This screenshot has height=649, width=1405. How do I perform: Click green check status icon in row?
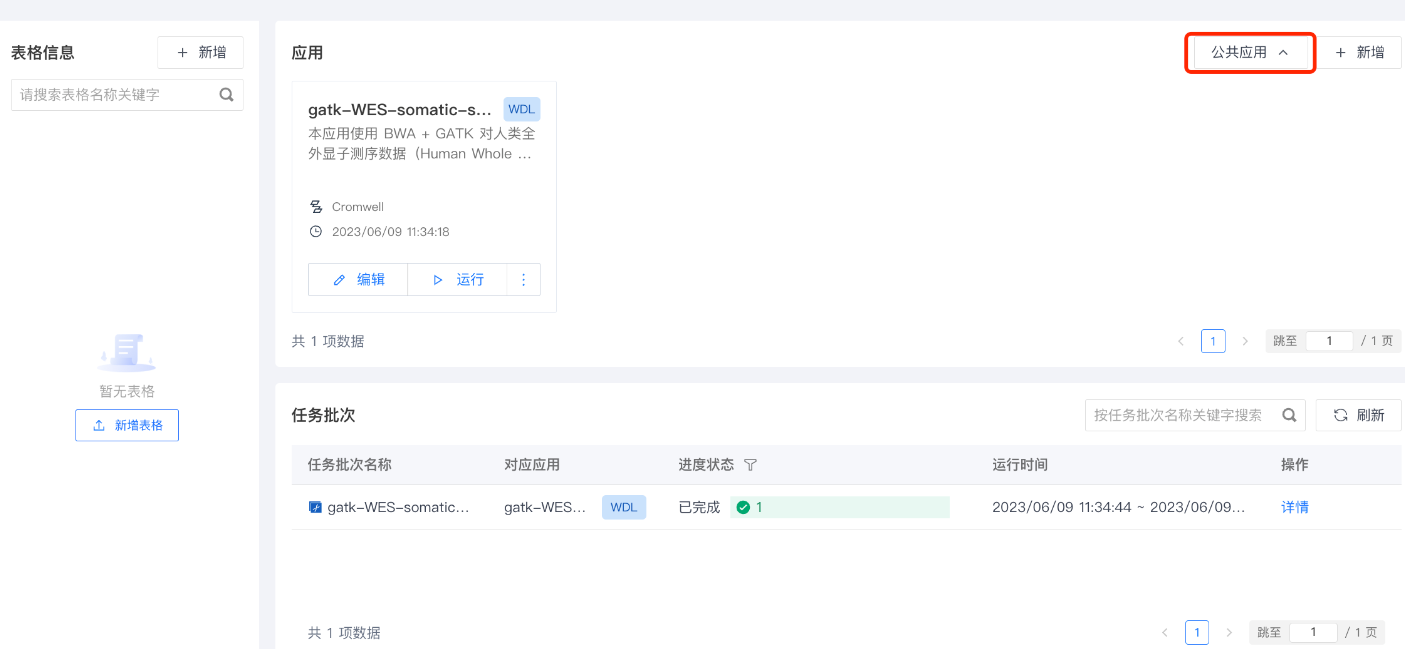pyautogui.click(x=743, y=507)
